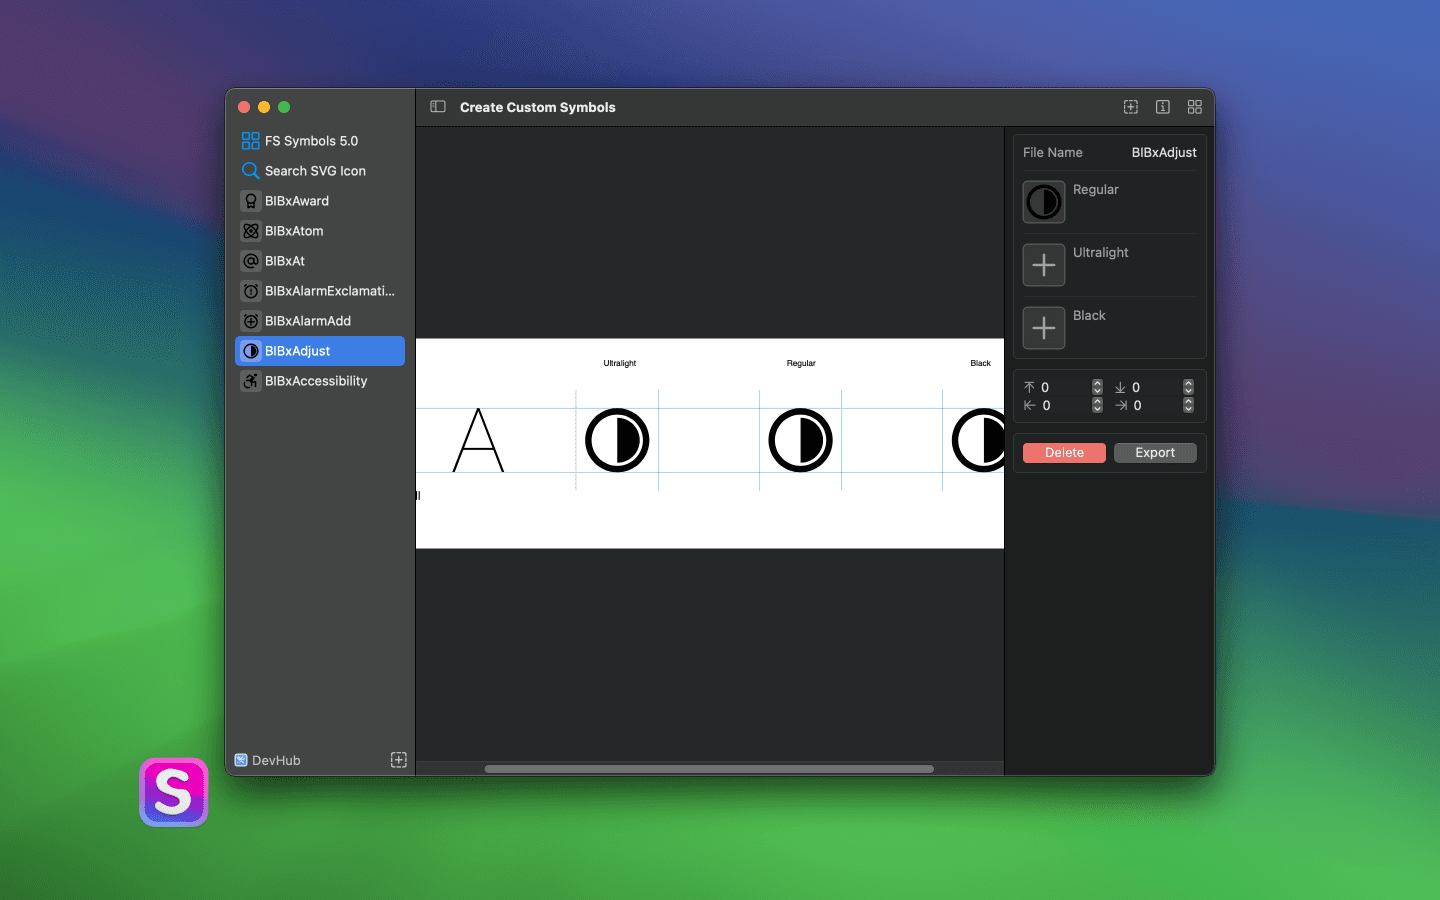Toggle the sidebar visibility control
The image size is (1440, 900).
pos(437,106)
